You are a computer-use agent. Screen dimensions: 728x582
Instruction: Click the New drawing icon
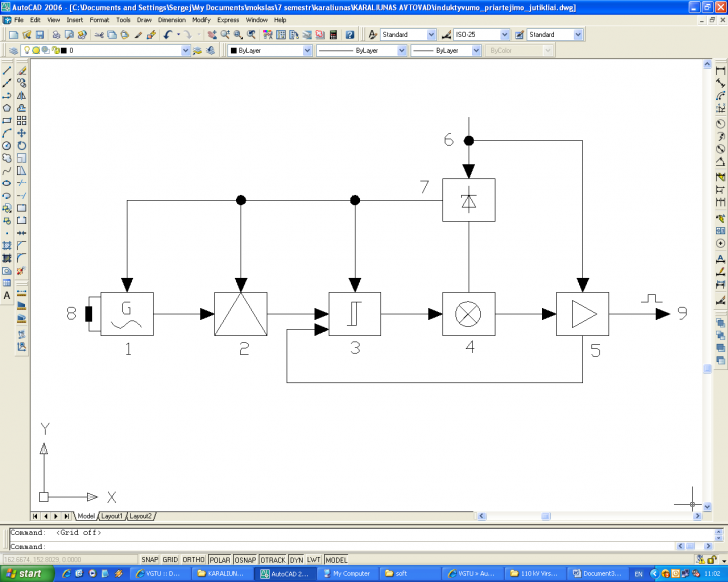click(x=13, y=35)
